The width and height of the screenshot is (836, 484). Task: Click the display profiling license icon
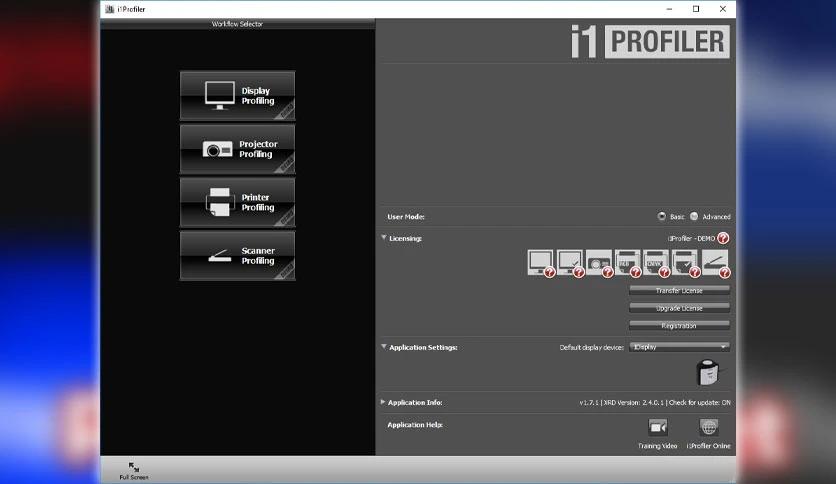click(540, 263)
